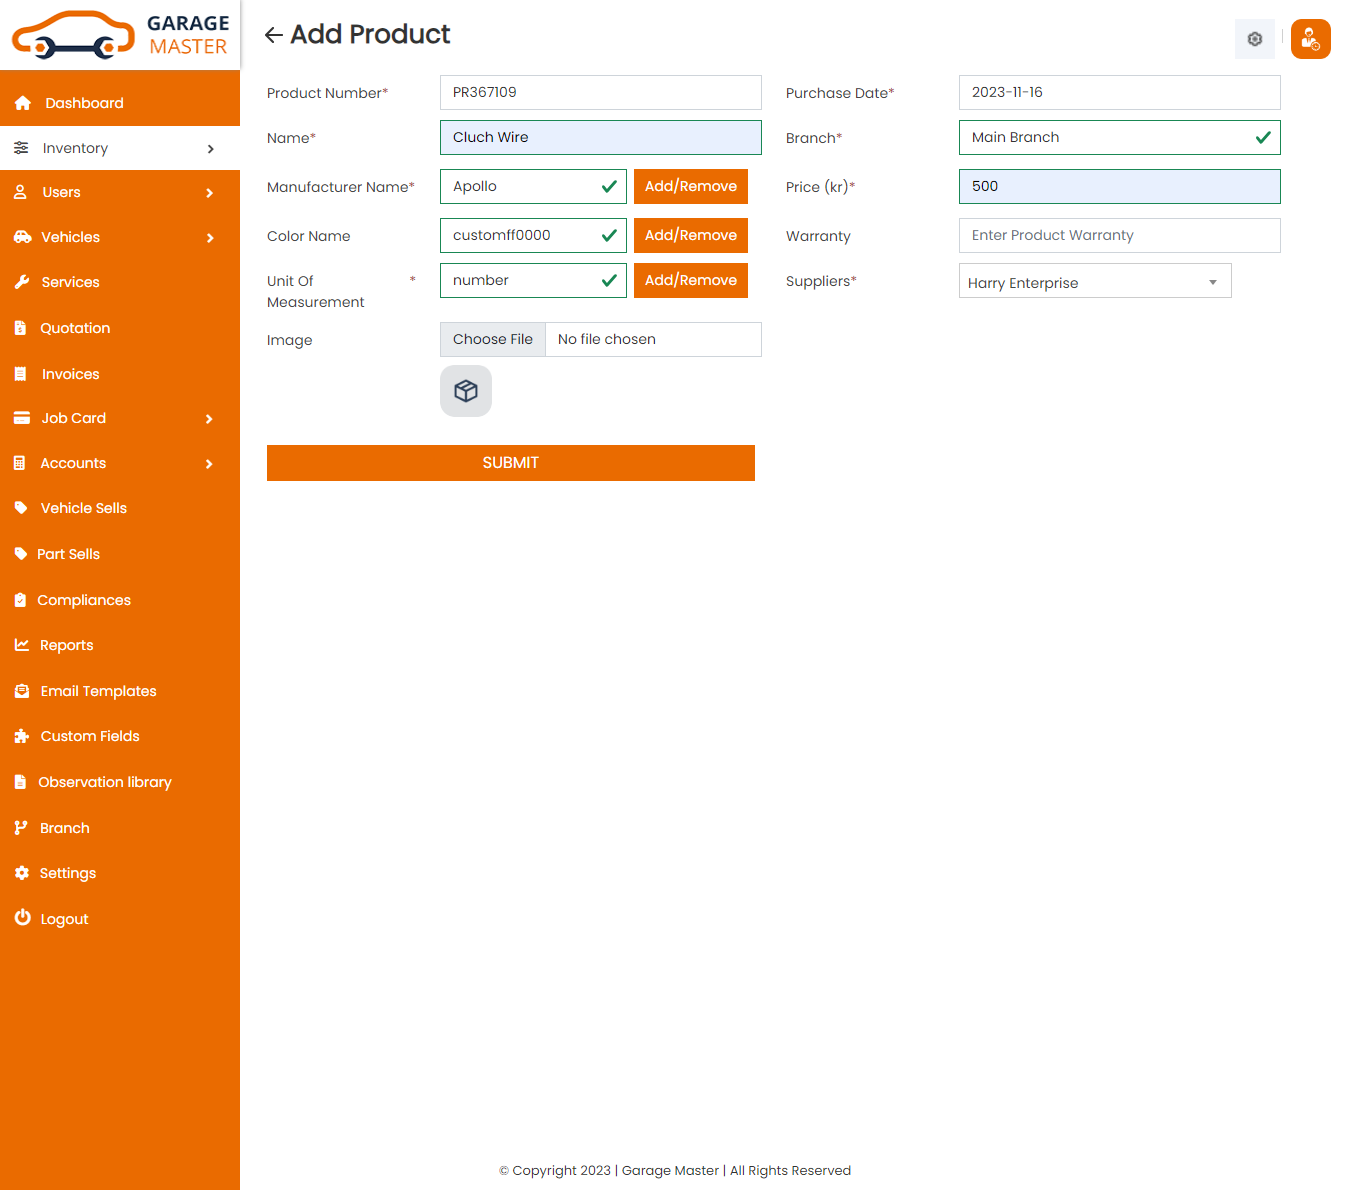Screen dimensions: 1366x1190
Task: Click the Services wrench icon
Action: click(22, 282)
